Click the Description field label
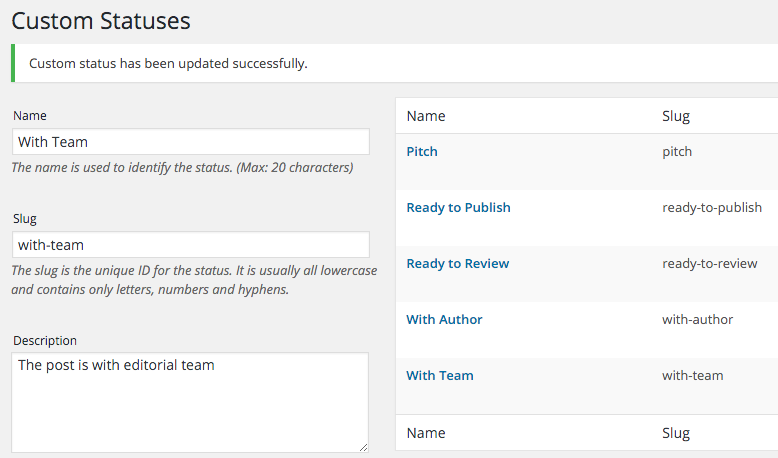Image resolution: width=778 pixels, height=458 pixels. pos(45,340)
